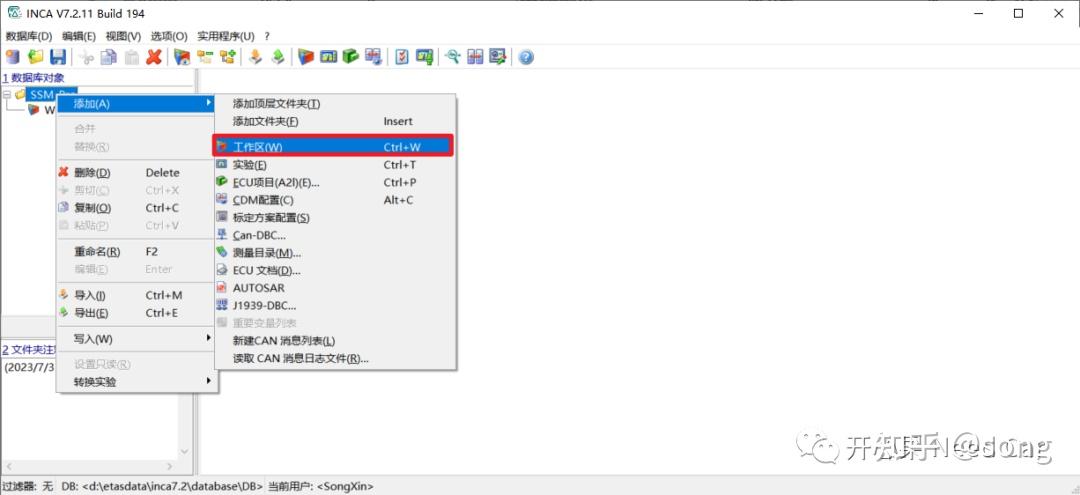
Task: Click the 过滤器: 无 status entry
Action: point(28,486)
